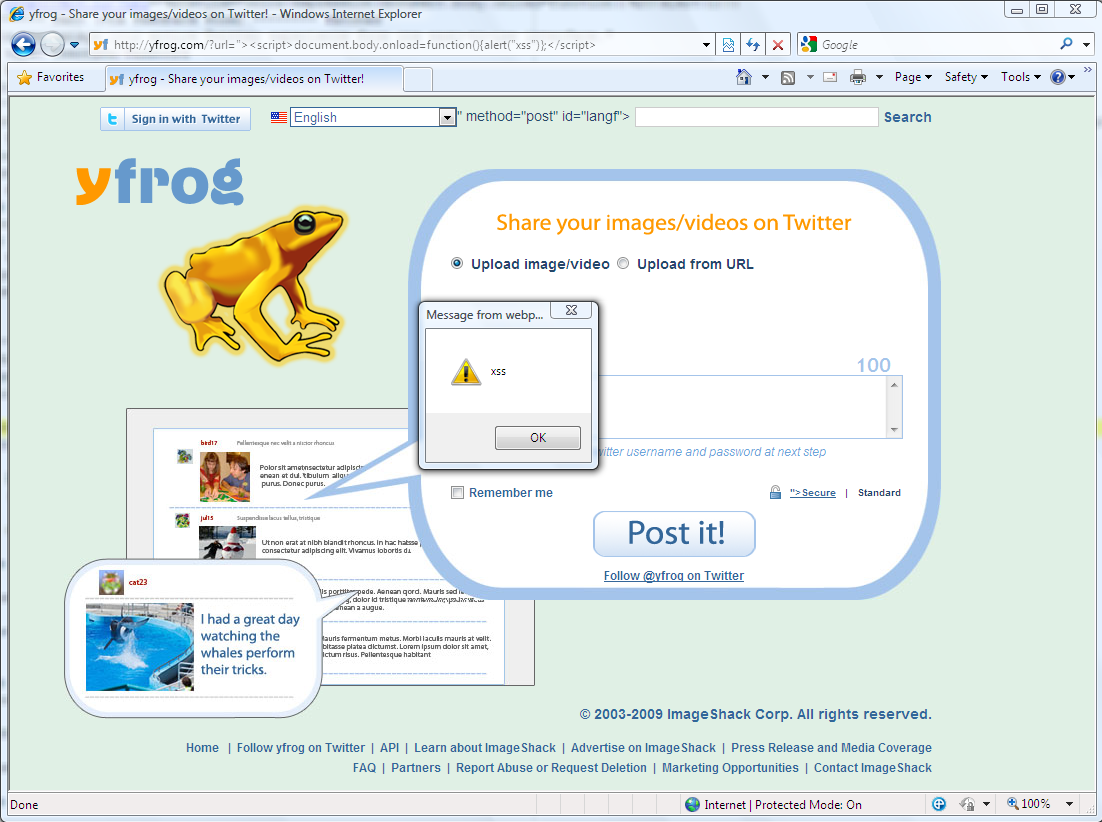Expand the Print options dropdown arrow

click(879, 77)
